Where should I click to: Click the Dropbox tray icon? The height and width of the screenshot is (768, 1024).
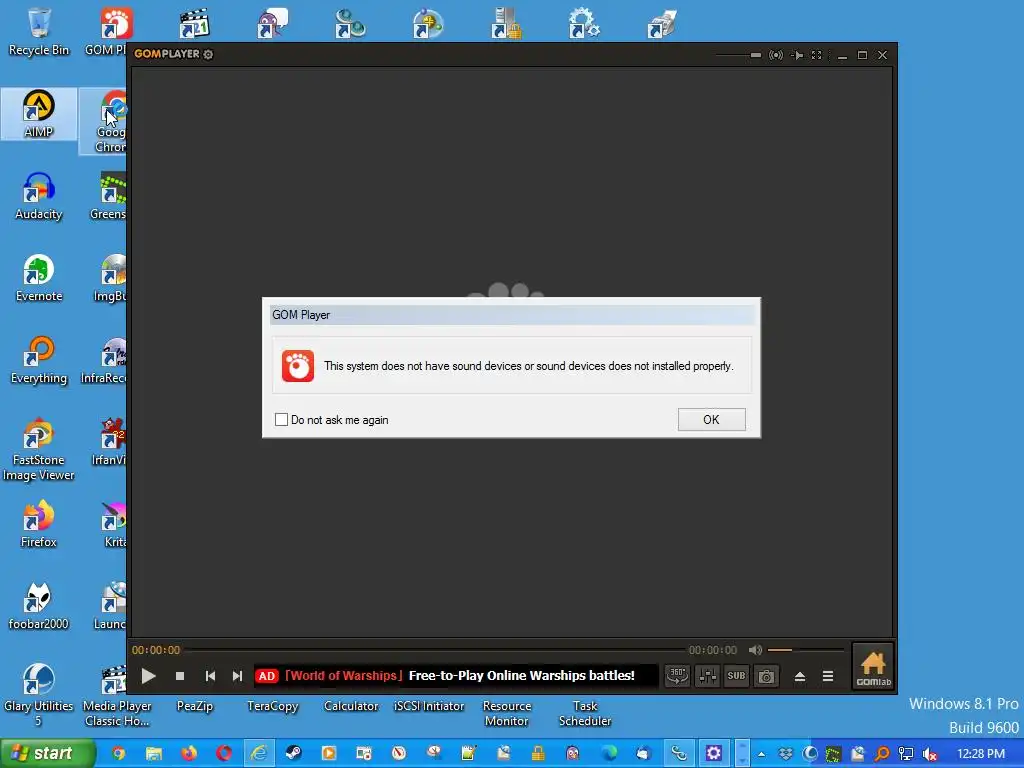786,754
